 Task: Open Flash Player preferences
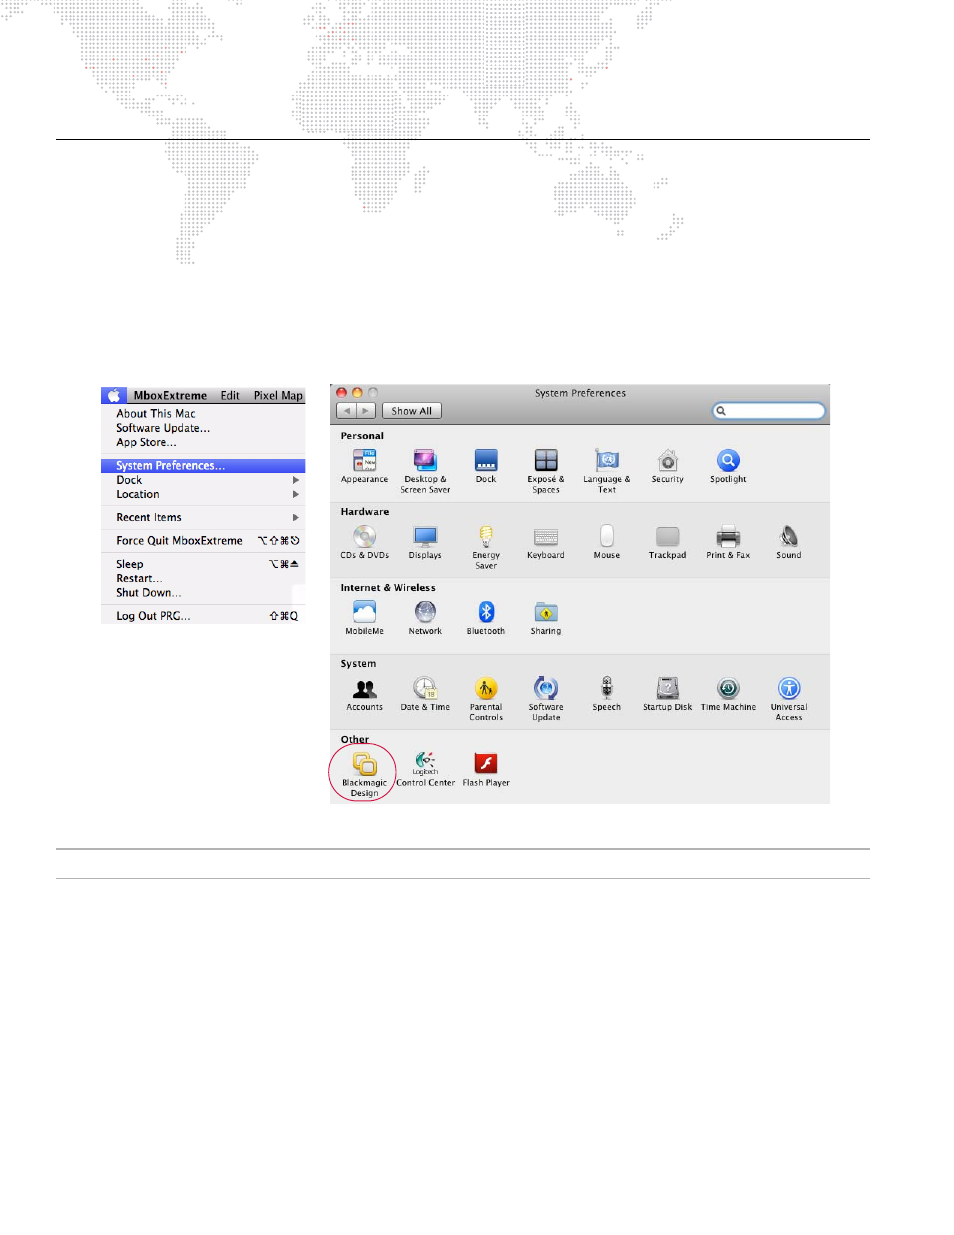point(486,770)
